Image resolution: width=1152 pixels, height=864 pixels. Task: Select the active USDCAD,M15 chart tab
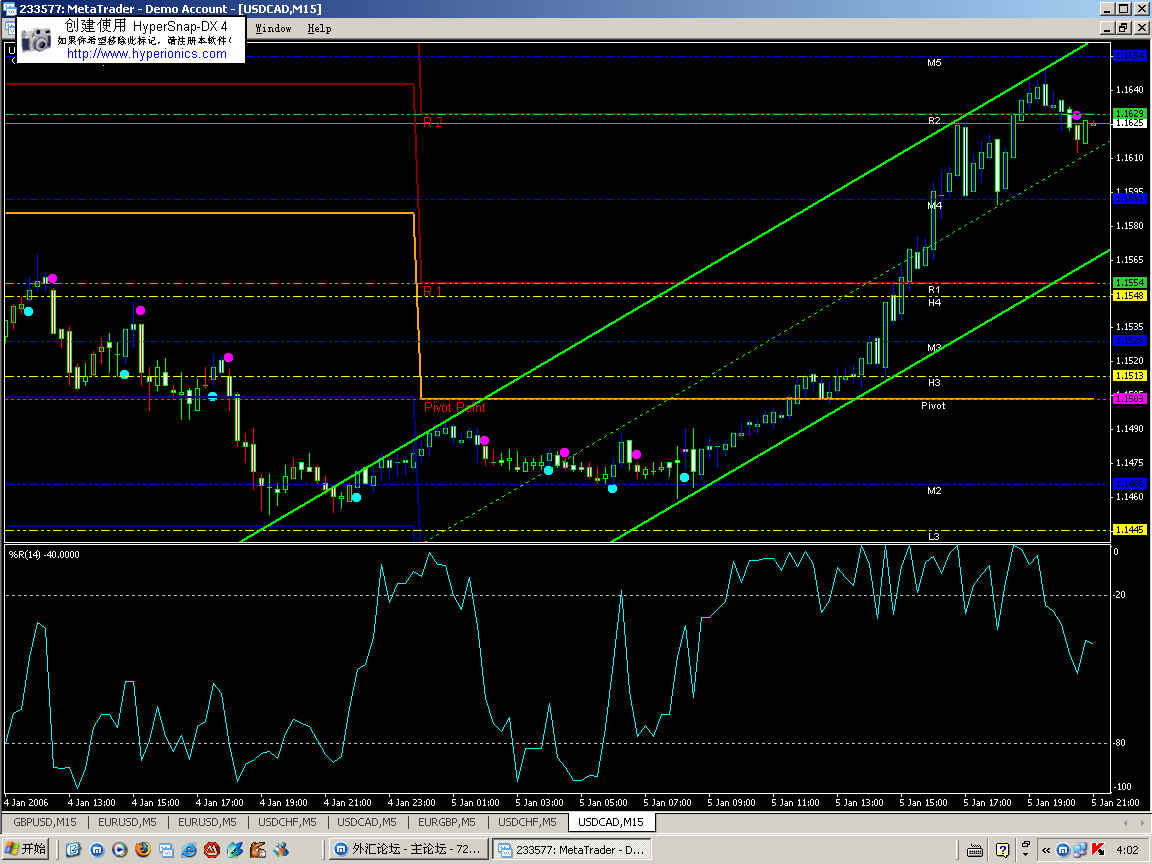click(611, 822)
